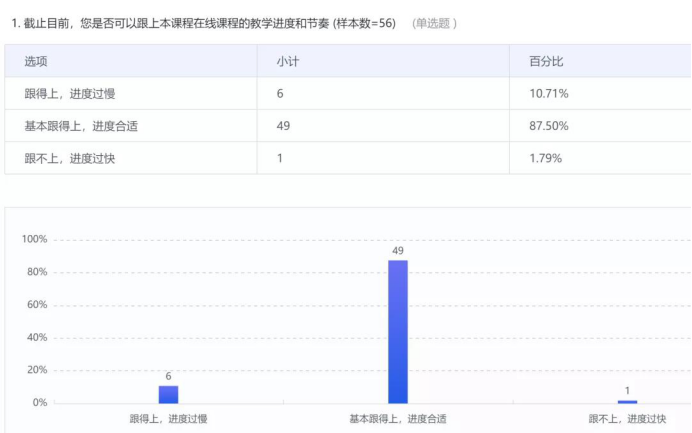Screen dimensions: 692x433
Task: Click the 小计 column header
Action: point(288,61)
